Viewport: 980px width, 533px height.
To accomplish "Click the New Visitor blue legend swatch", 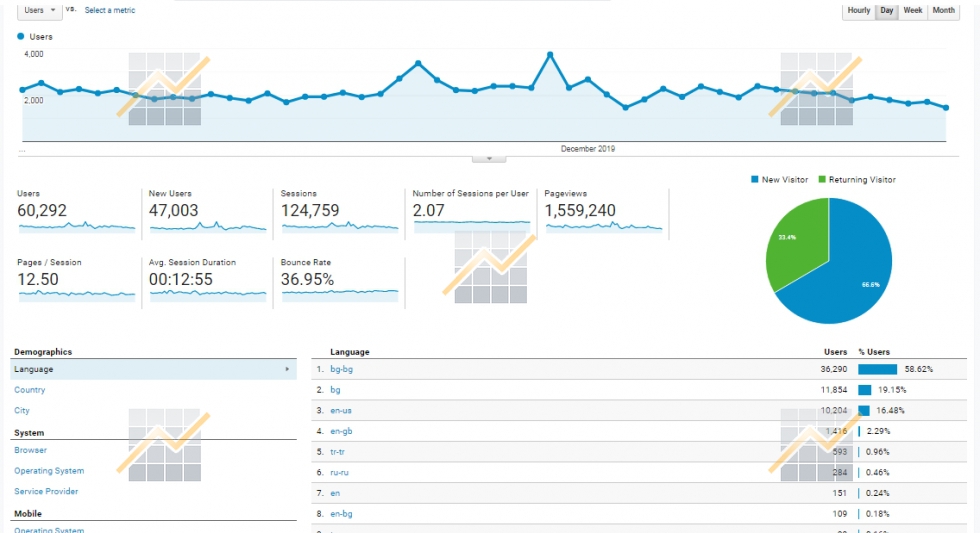I will pyautogui.click(x=754, y=179).
